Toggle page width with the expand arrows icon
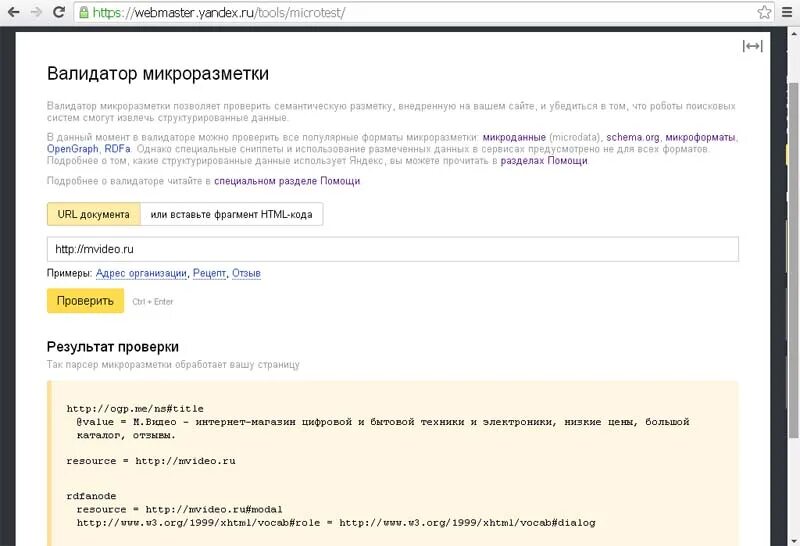Viewport: 800px width, 546px height. tap(753, 46)
